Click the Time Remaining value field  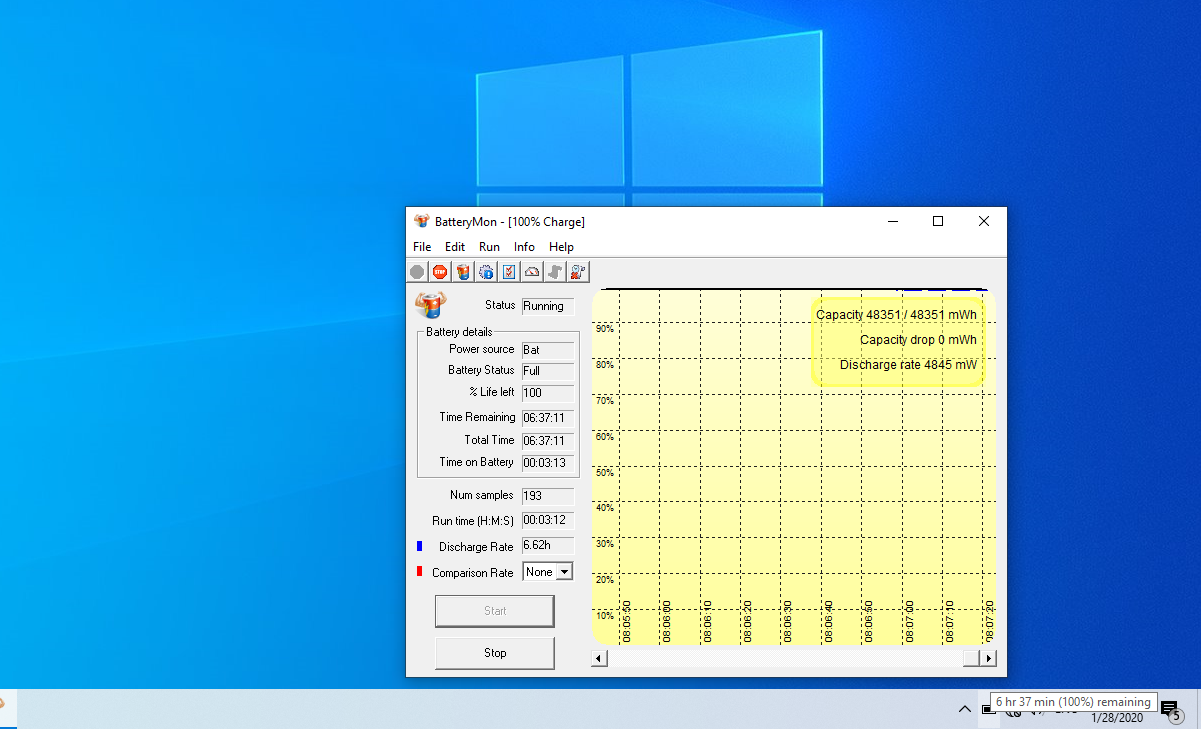click(x=548, y=418)
